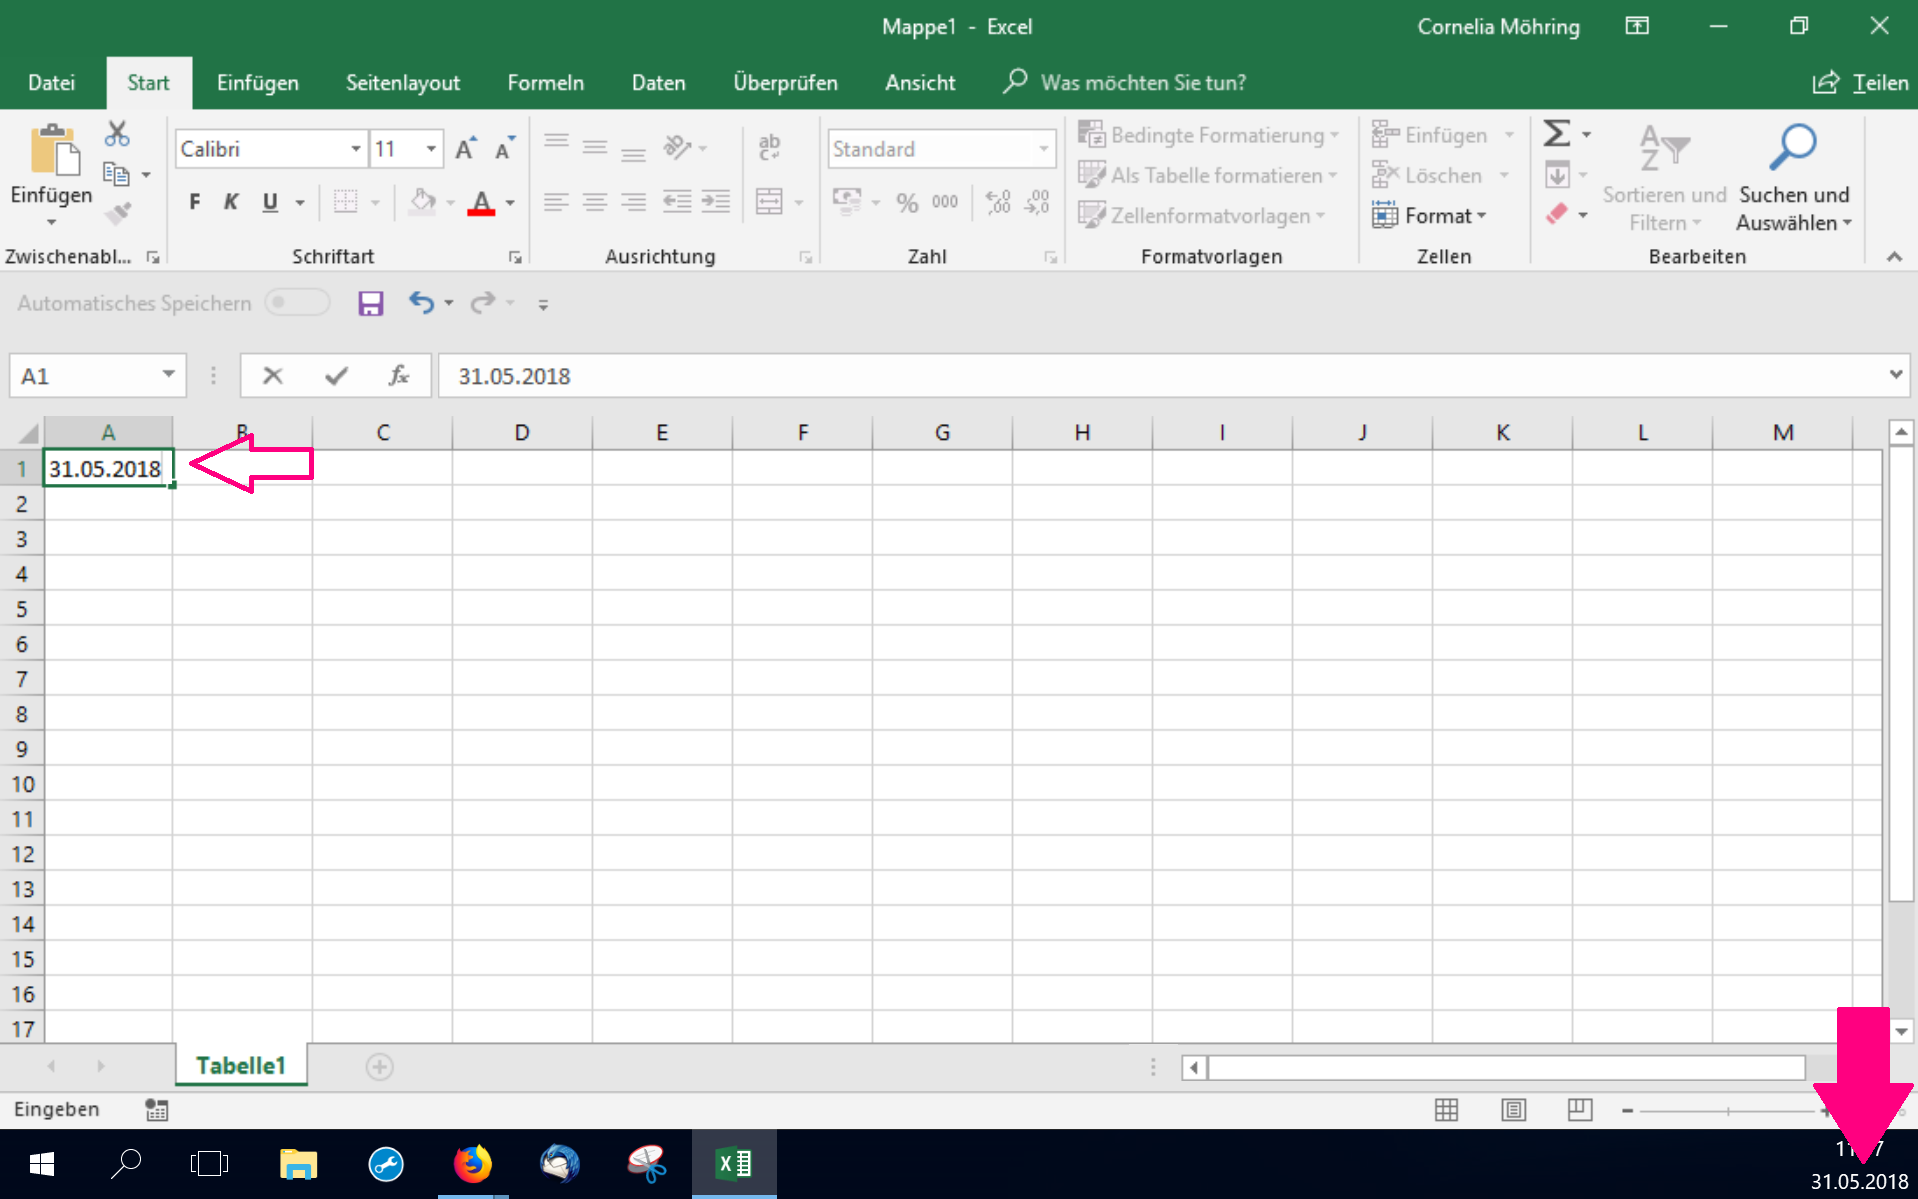Screen dimensions: 1918x1199
Task: Click the insert function fx icon
Action: coord(398,376)
